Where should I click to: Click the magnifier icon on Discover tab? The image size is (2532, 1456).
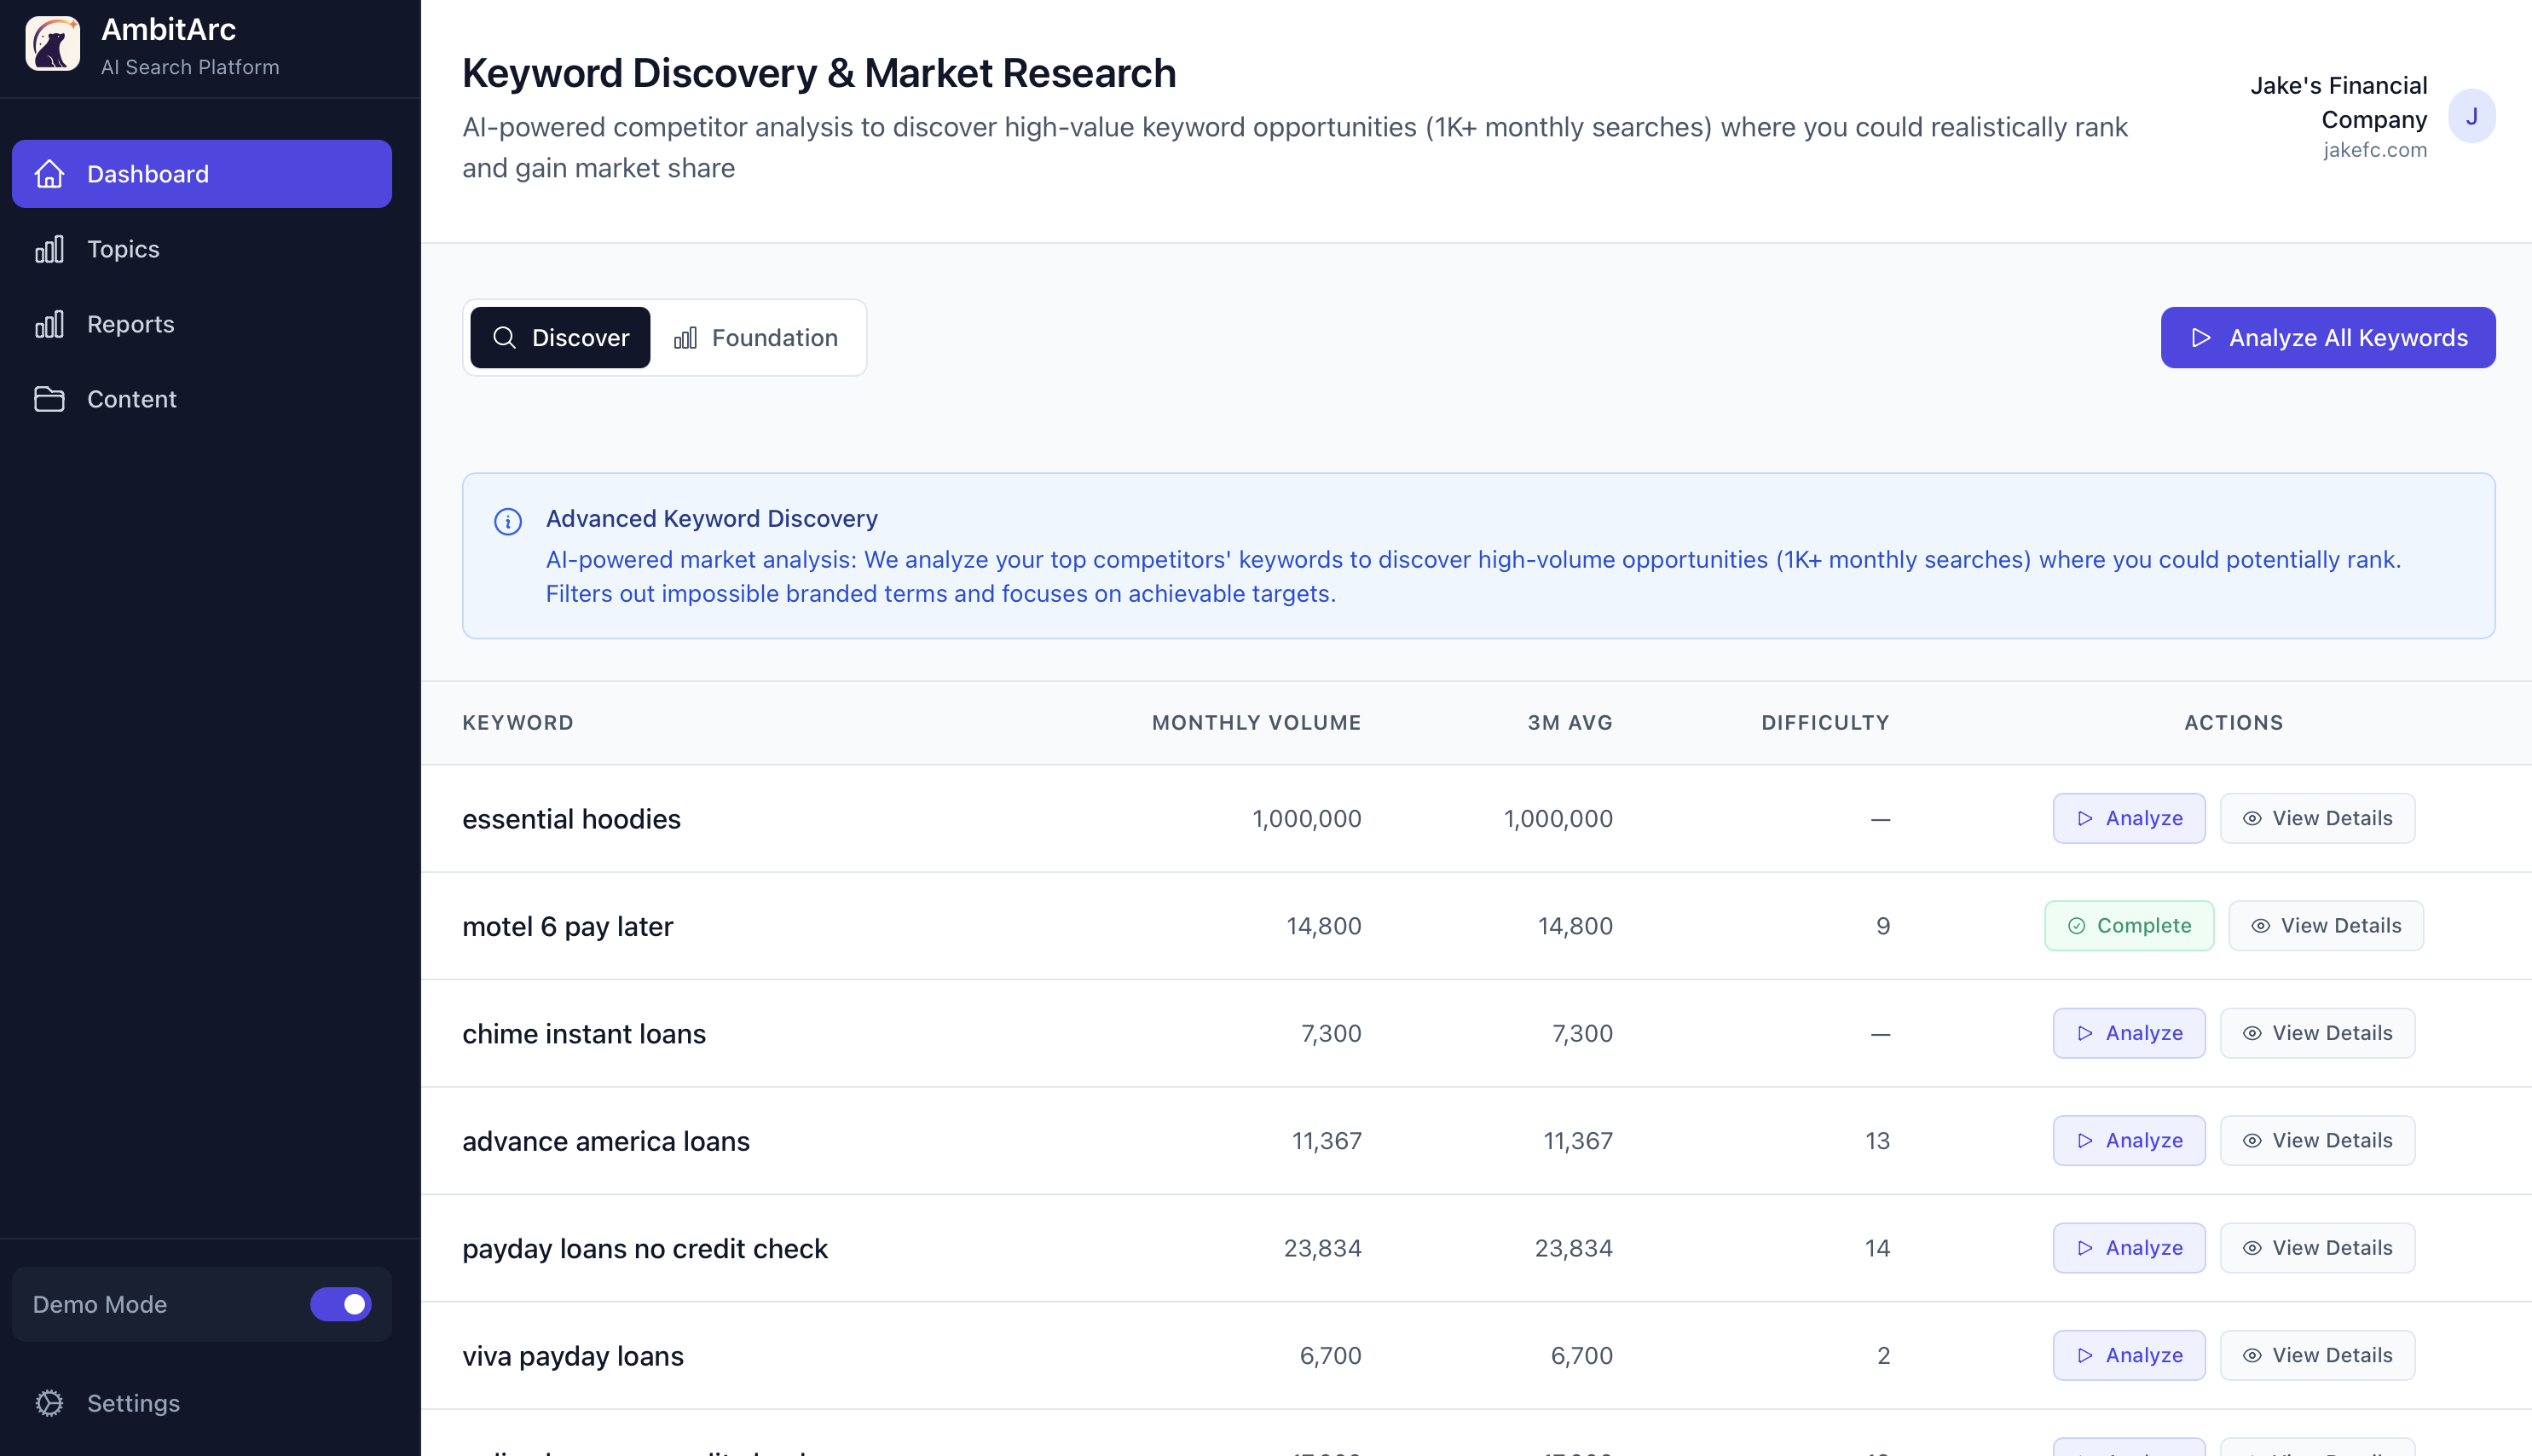[505, 338]
